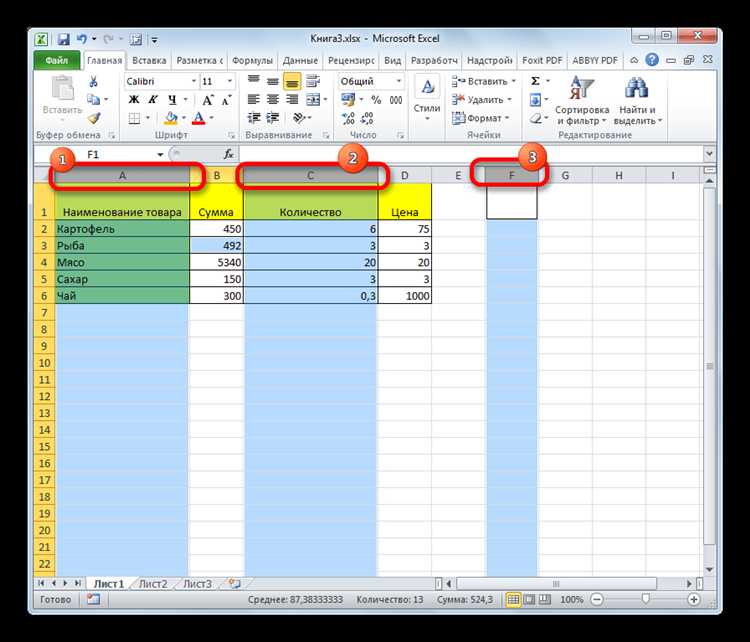Open the Файл tab

56,60
